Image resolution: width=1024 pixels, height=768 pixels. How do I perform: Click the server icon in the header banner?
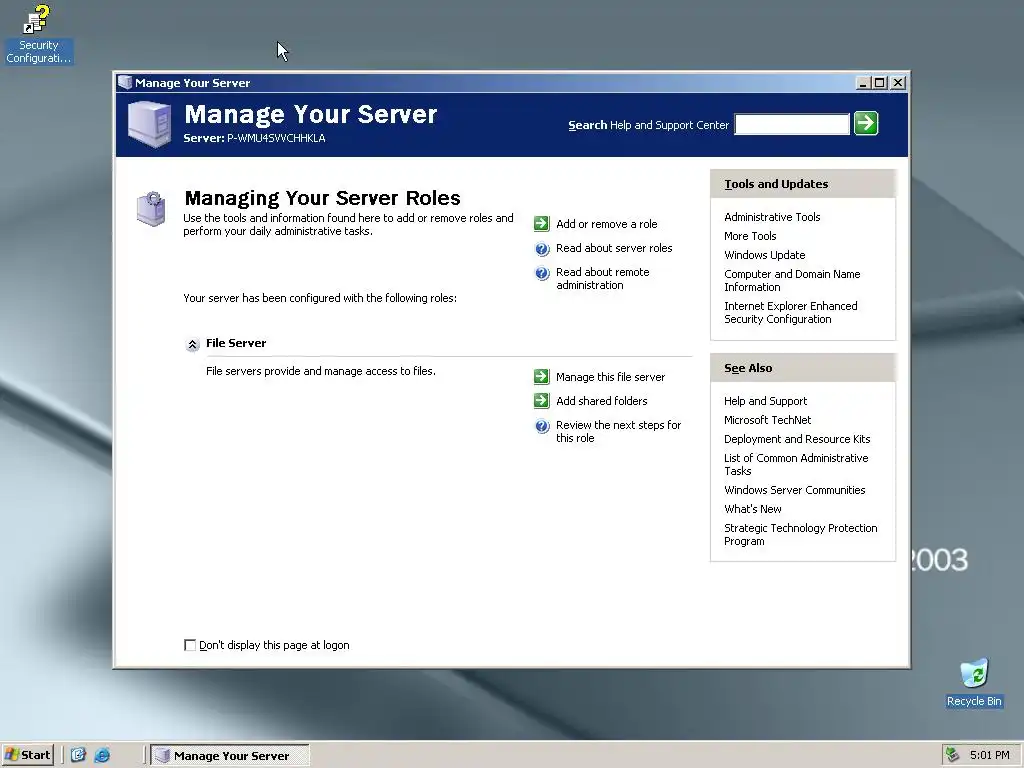coord(150,123)
